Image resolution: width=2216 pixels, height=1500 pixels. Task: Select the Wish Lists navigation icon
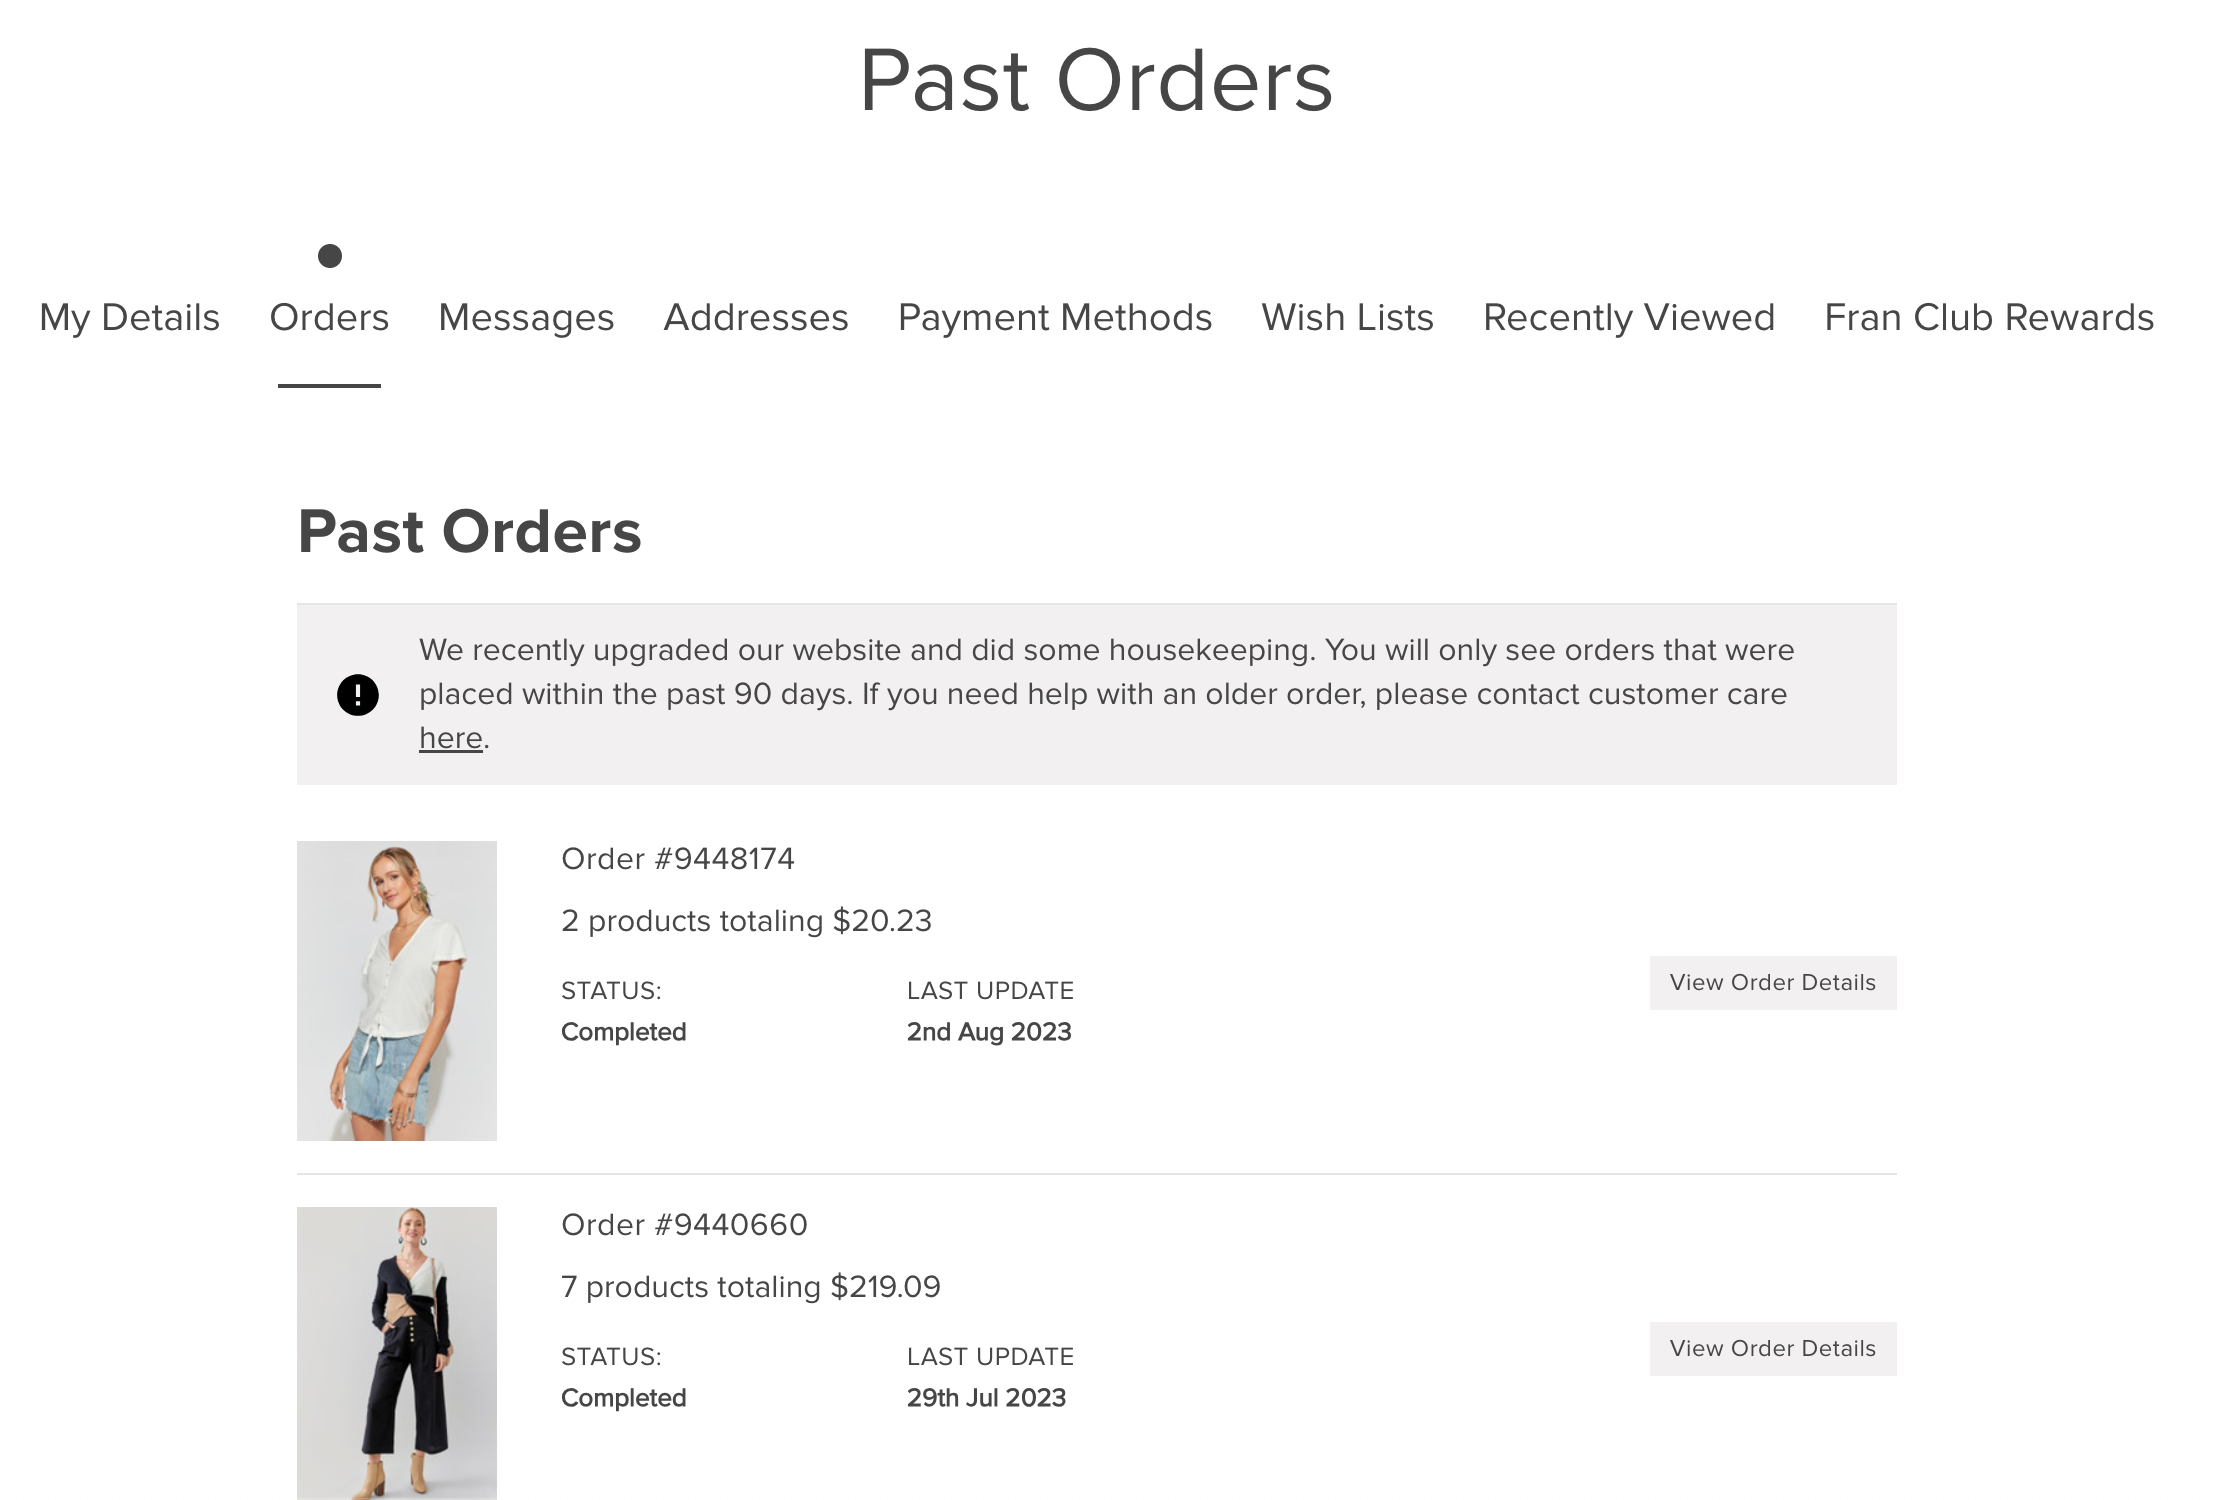pos(1347,315)
